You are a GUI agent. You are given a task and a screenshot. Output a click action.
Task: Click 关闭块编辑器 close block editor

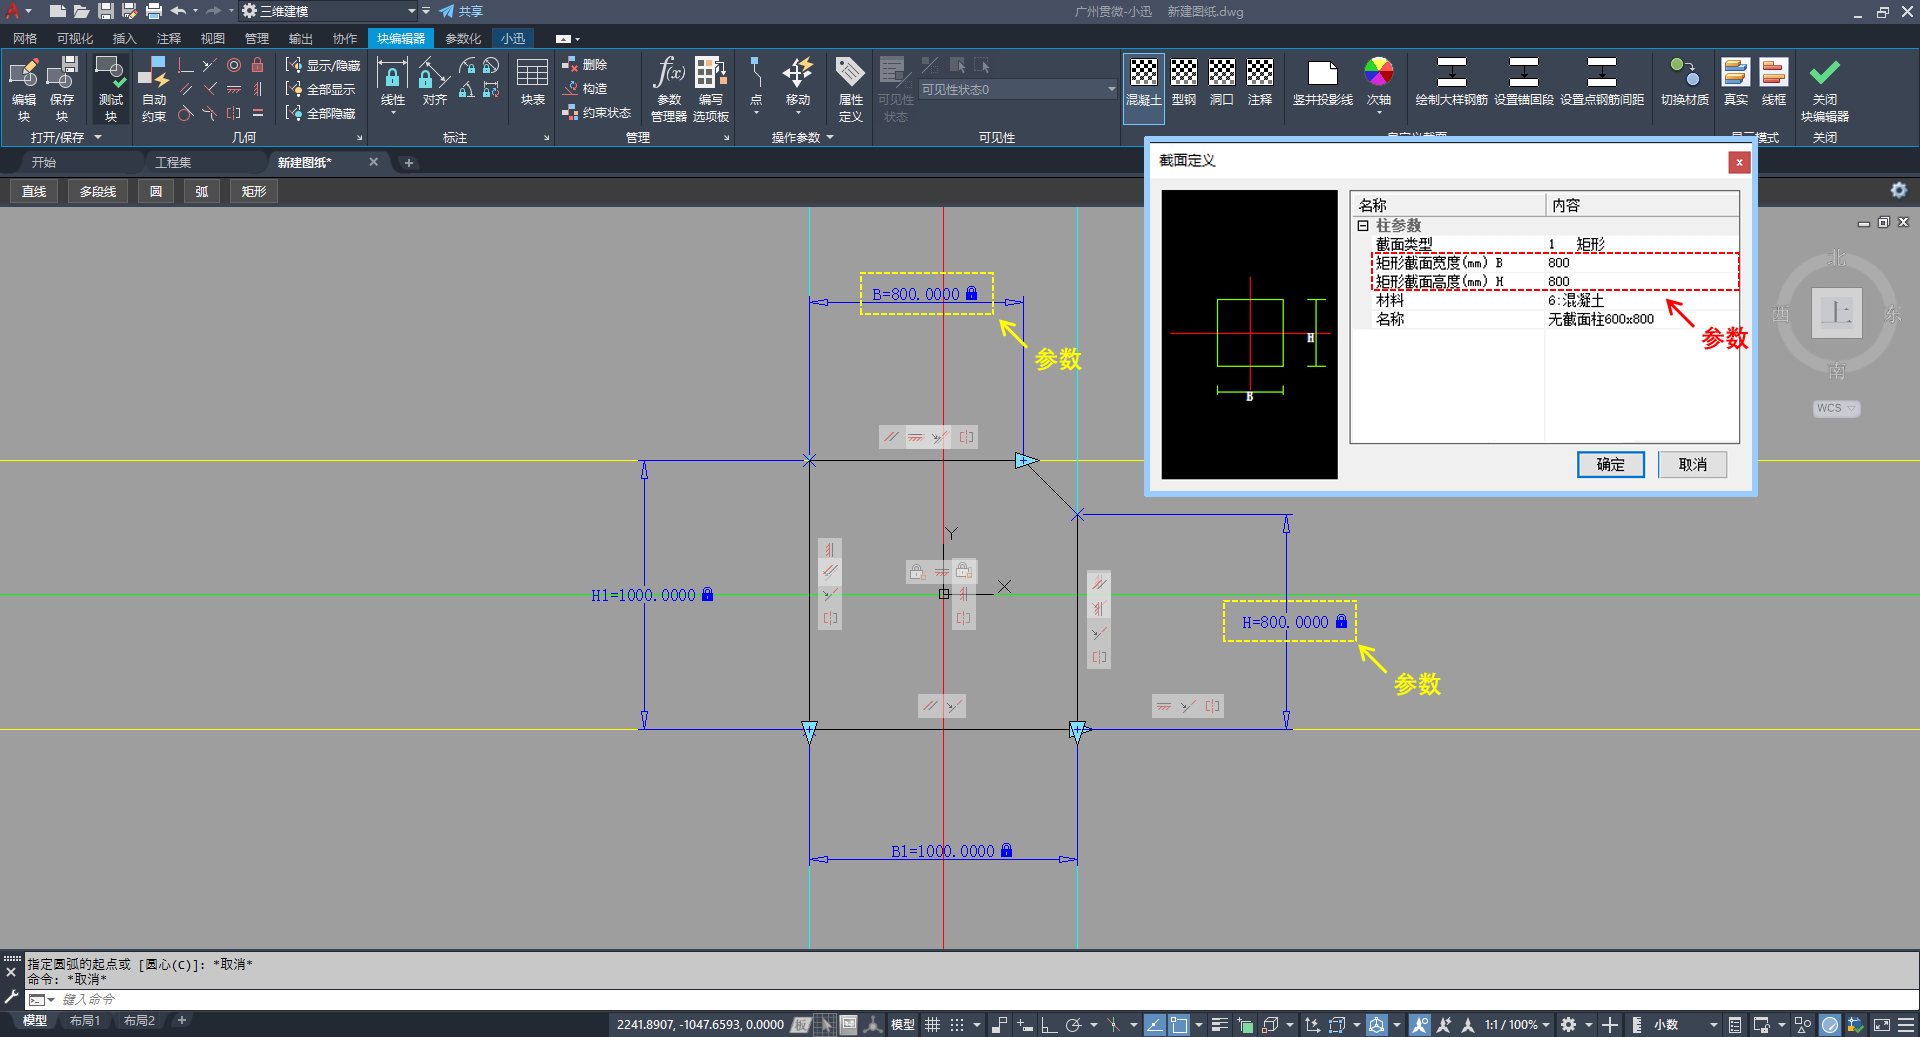(1825, 88)
